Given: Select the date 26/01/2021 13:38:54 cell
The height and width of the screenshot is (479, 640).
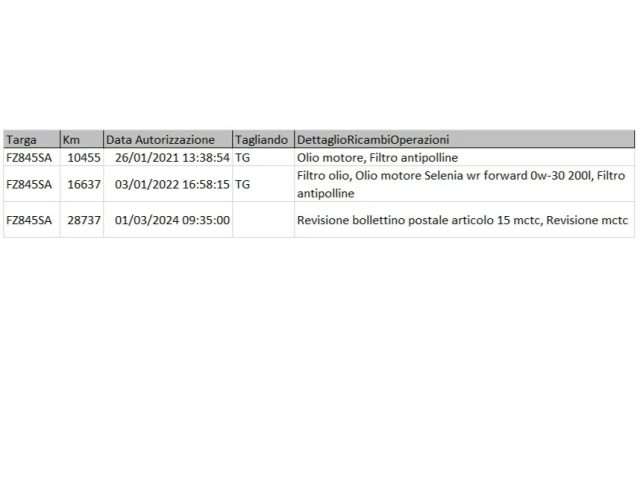Looking at the screenshot, I should click(168, 157).
